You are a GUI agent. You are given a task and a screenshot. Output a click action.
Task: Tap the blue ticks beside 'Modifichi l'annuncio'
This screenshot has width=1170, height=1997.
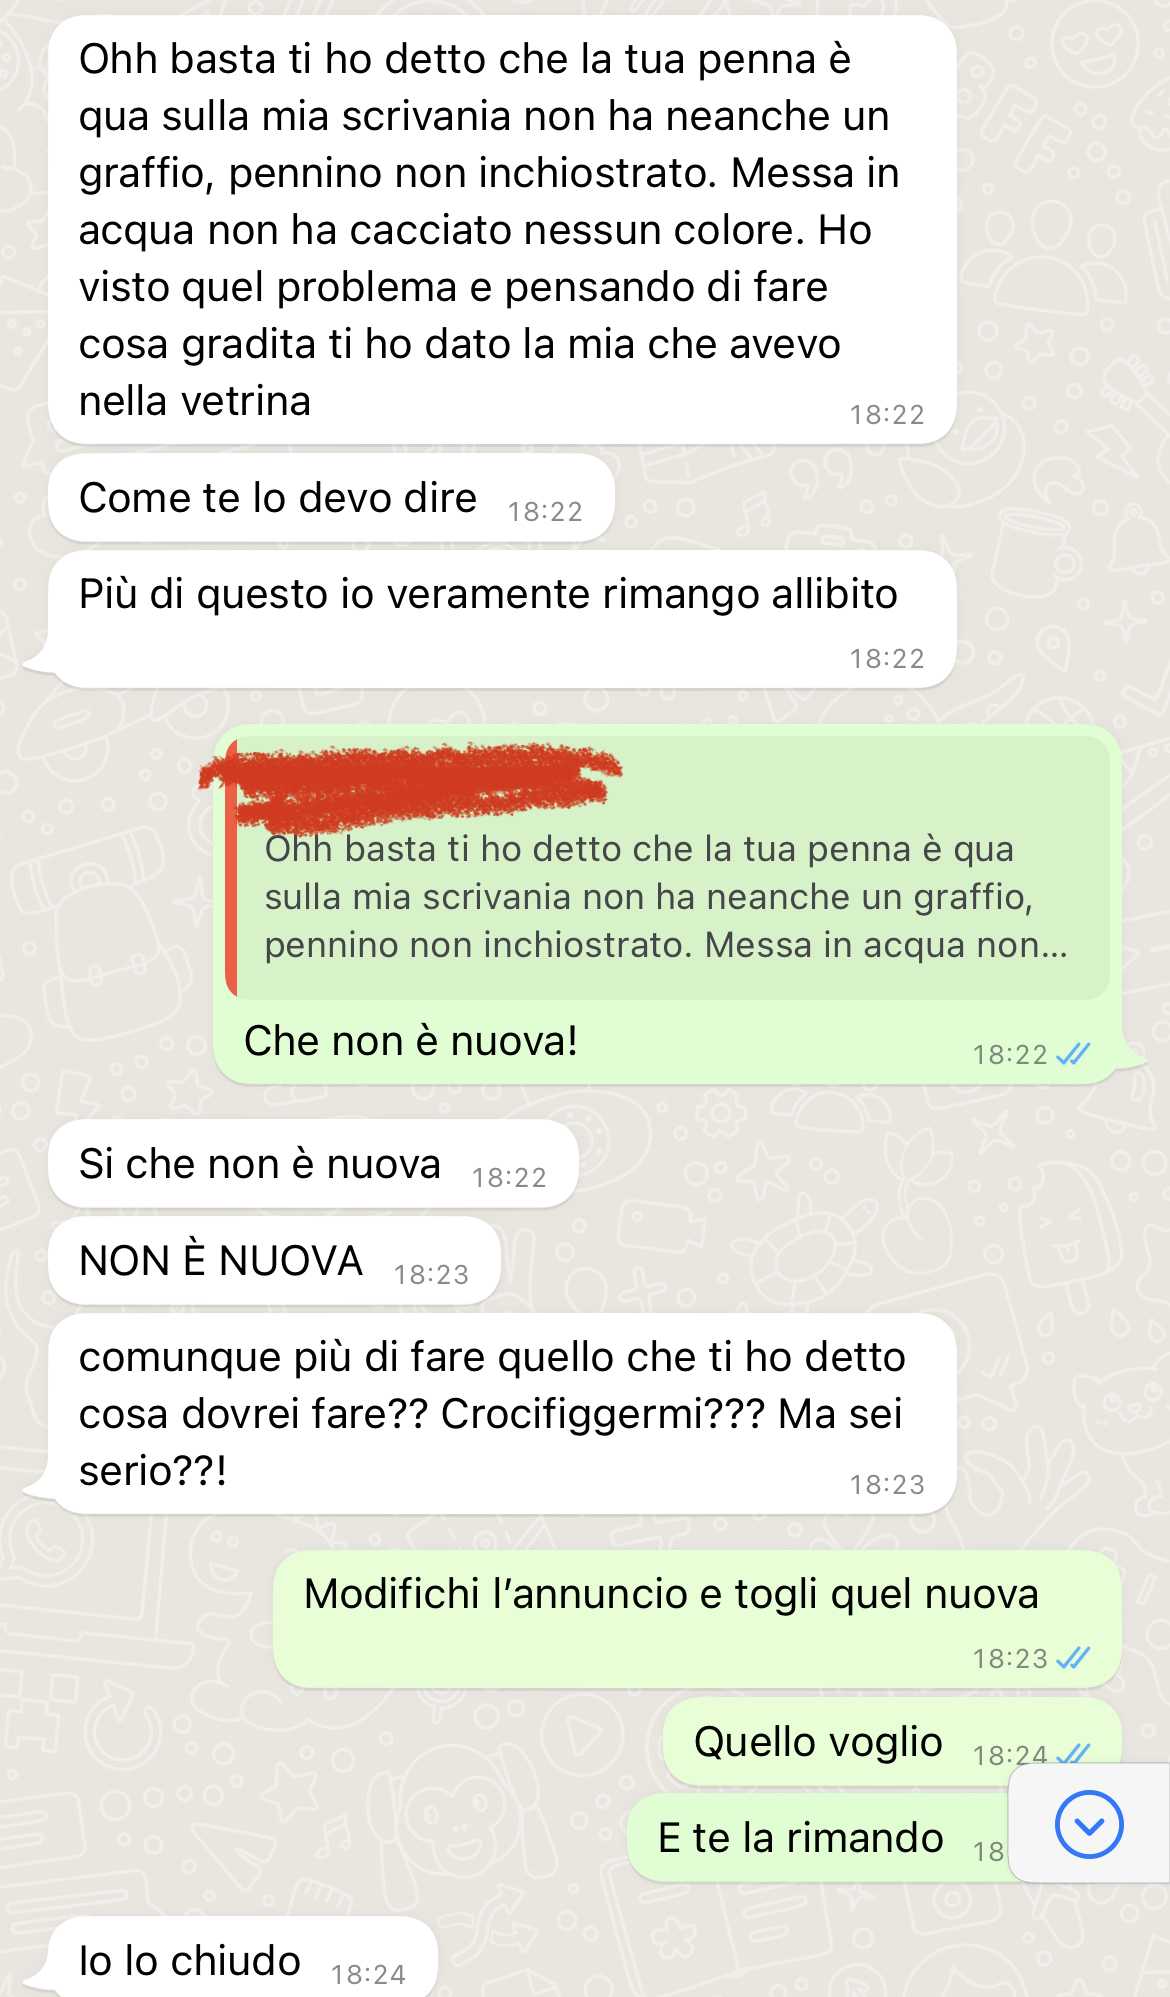(x=1073, y=1658)
